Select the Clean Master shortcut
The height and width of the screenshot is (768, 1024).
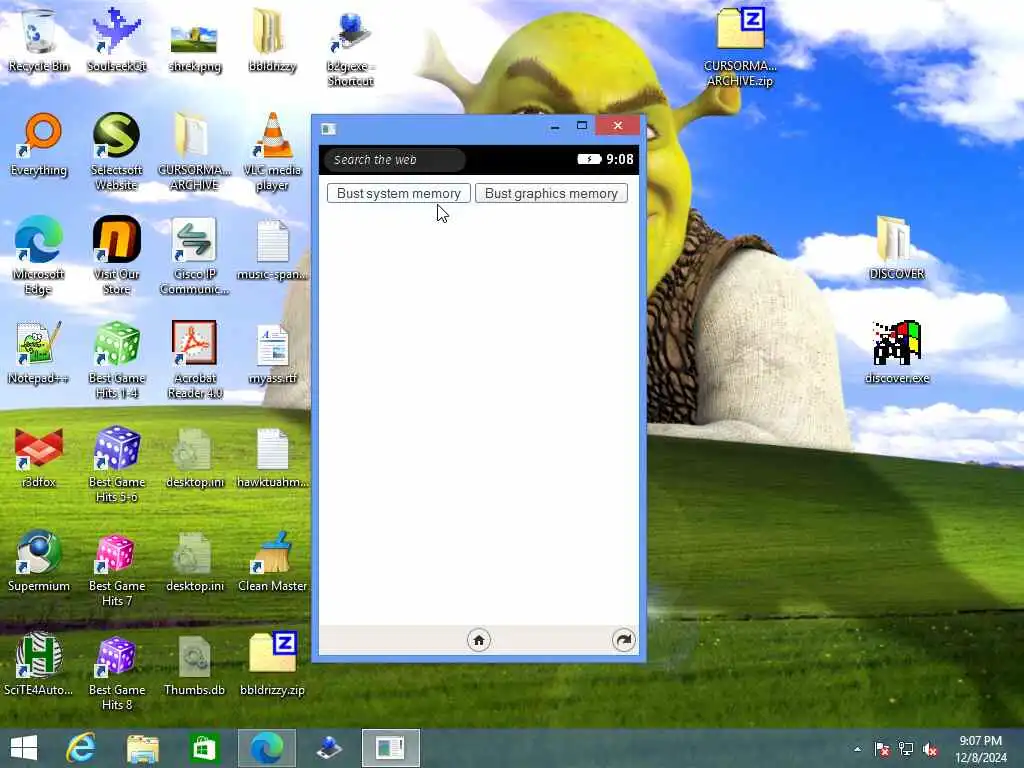coord(272,562)
